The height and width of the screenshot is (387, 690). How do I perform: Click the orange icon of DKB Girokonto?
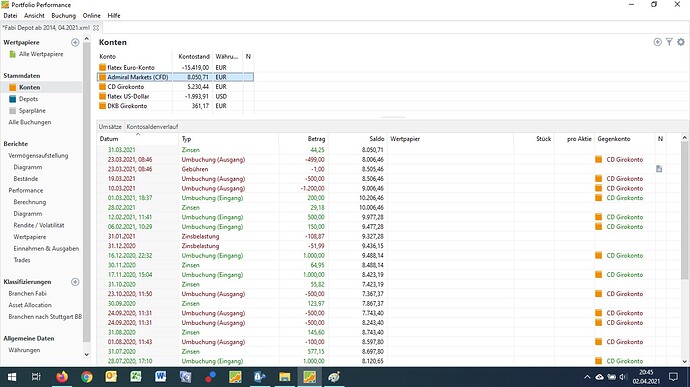coord(103,106)
